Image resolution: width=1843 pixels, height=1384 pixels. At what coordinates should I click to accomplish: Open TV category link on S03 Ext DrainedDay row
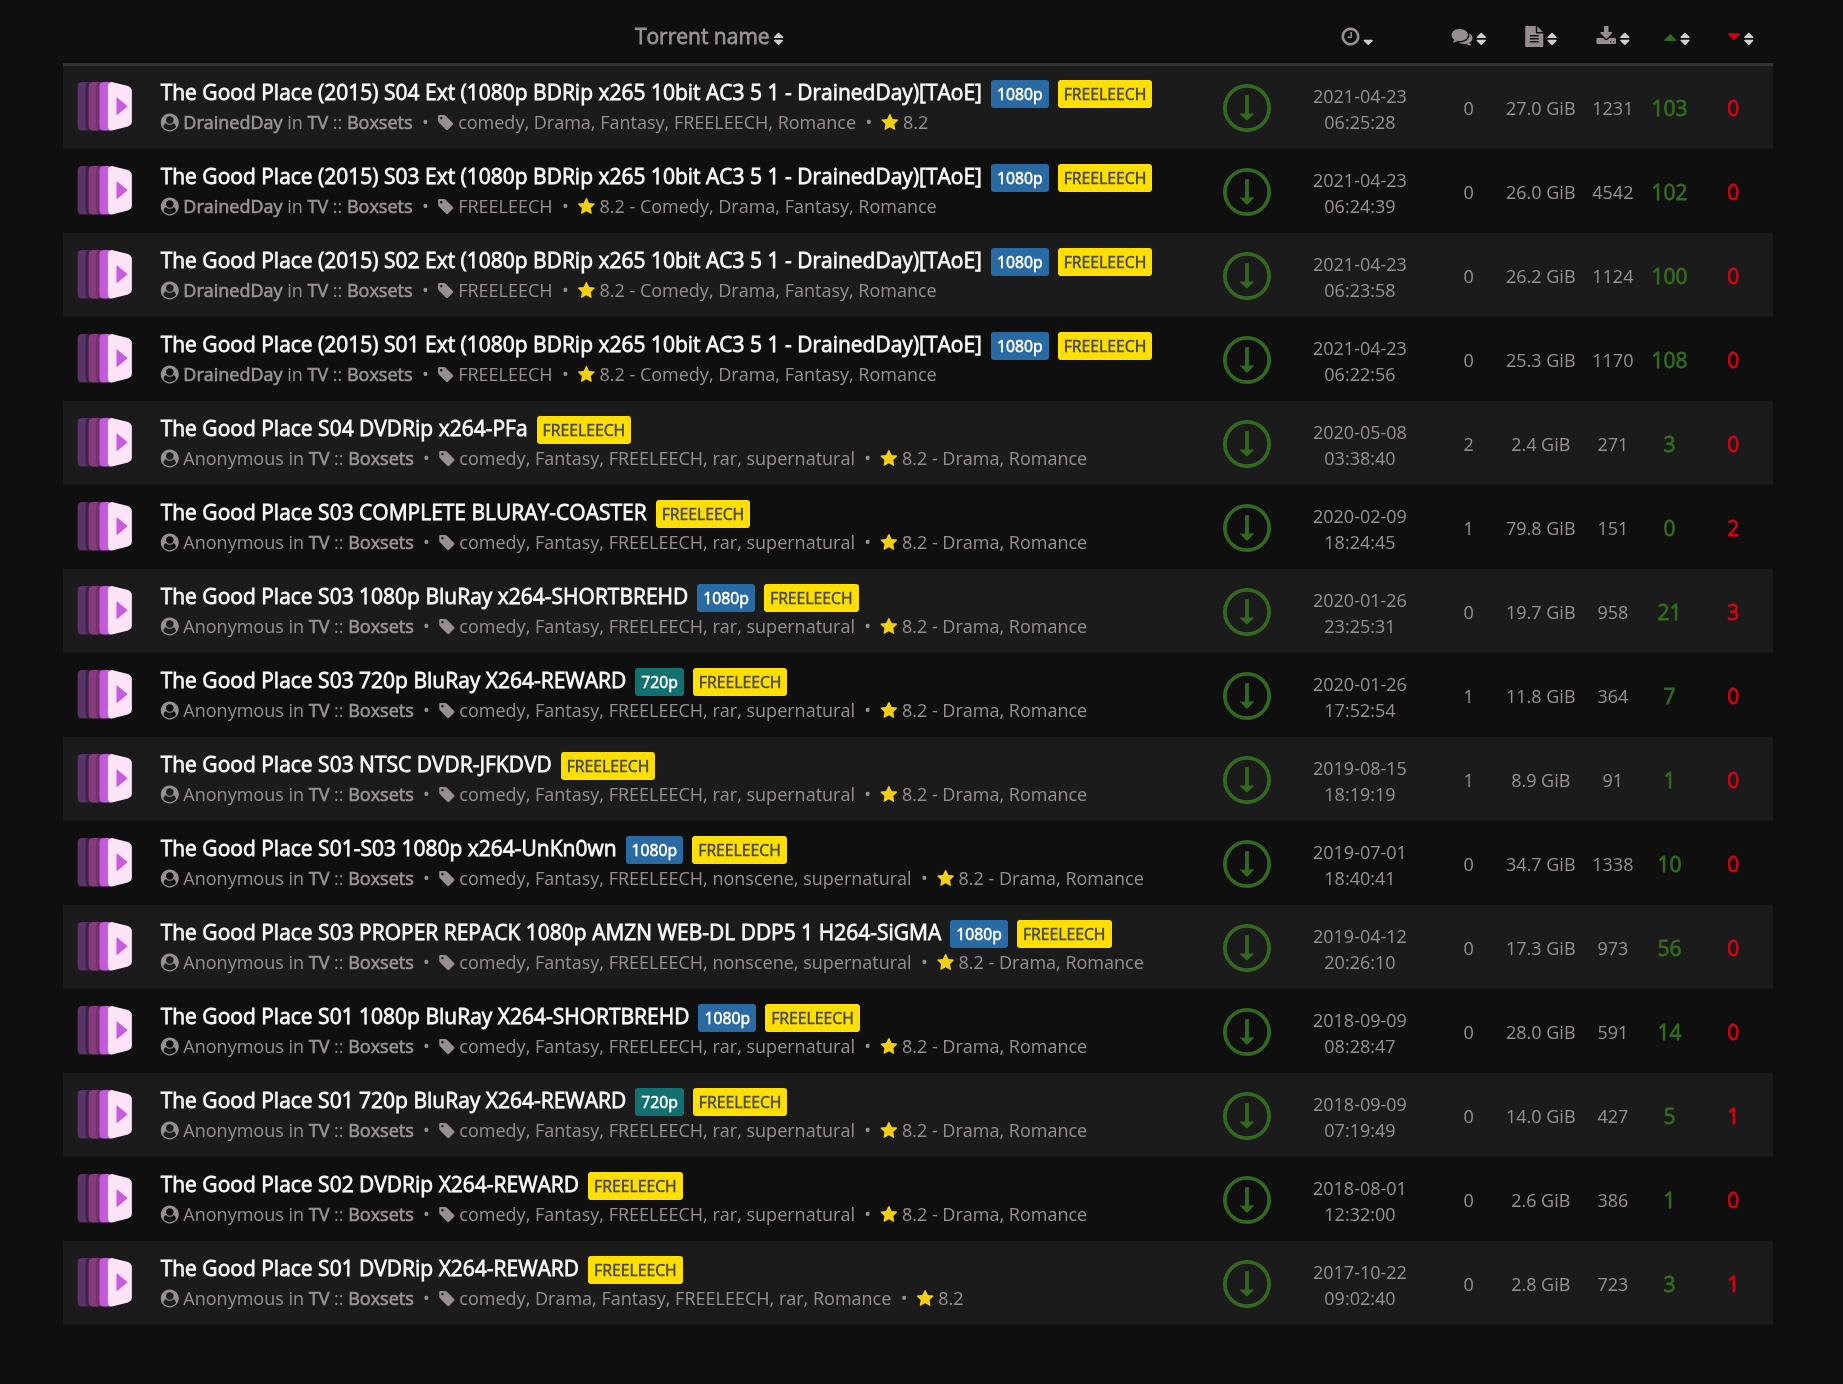pos(318,207)
